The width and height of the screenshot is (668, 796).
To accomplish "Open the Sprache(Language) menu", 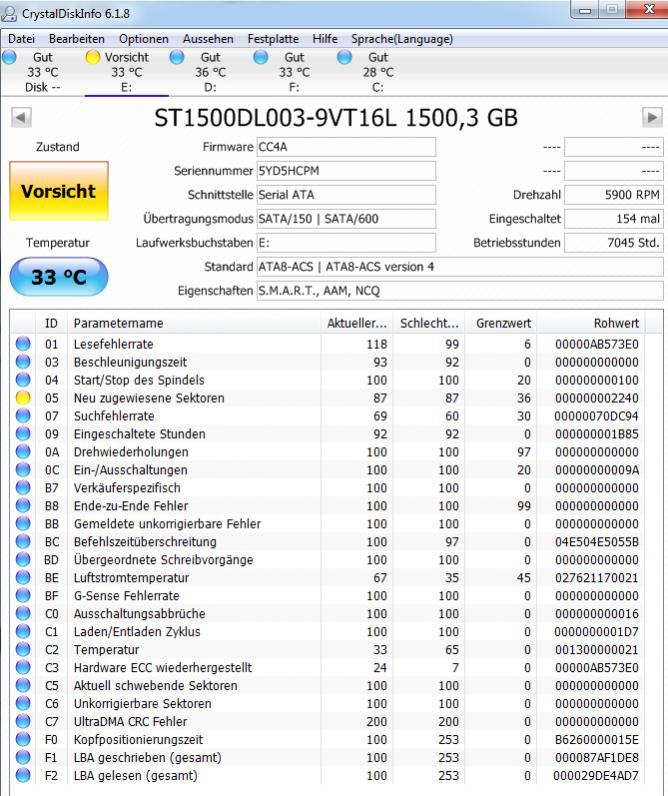I will [402, 39].
